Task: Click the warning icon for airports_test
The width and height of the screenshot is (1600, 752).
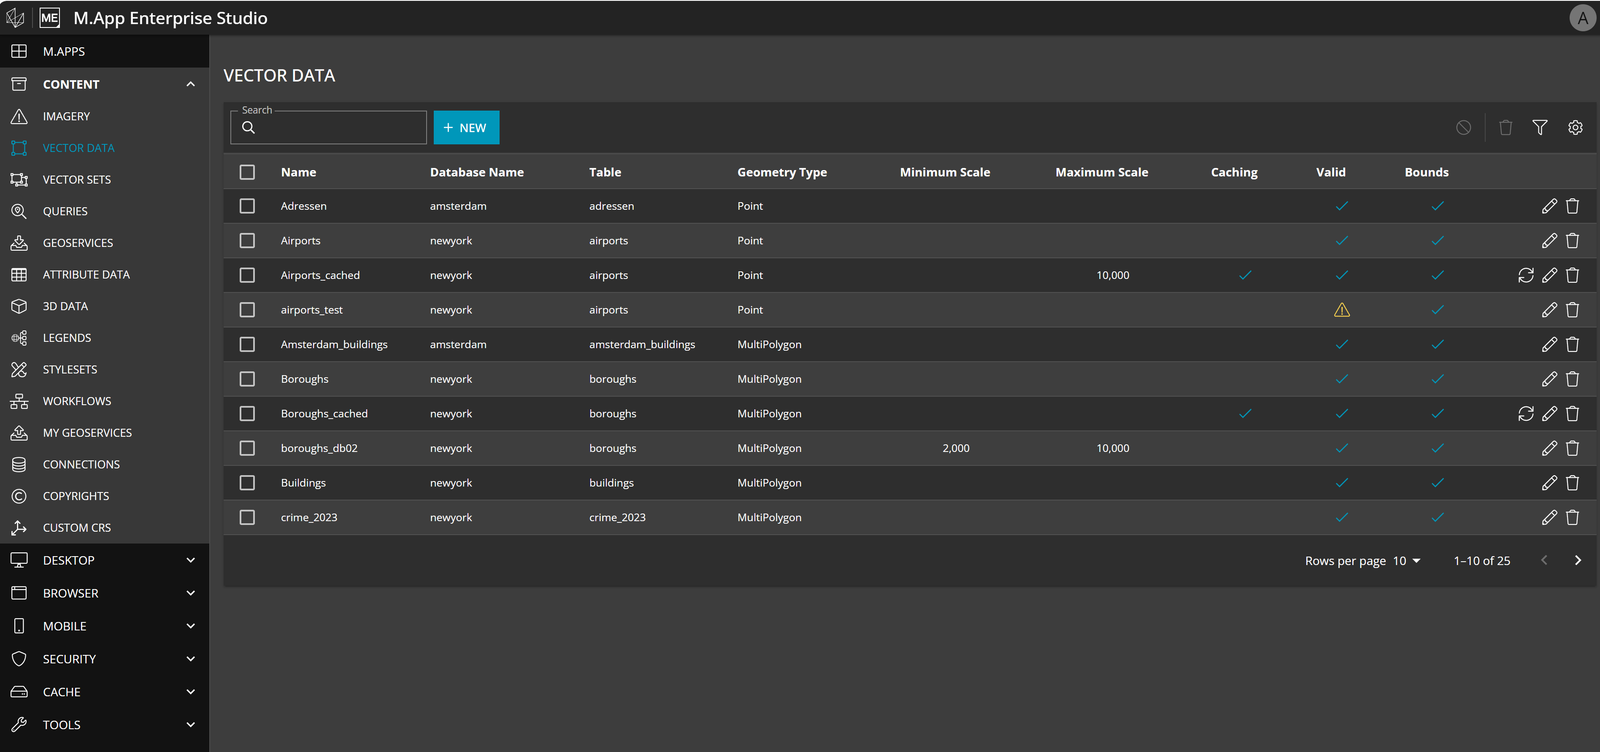Action: point(1342,310)
